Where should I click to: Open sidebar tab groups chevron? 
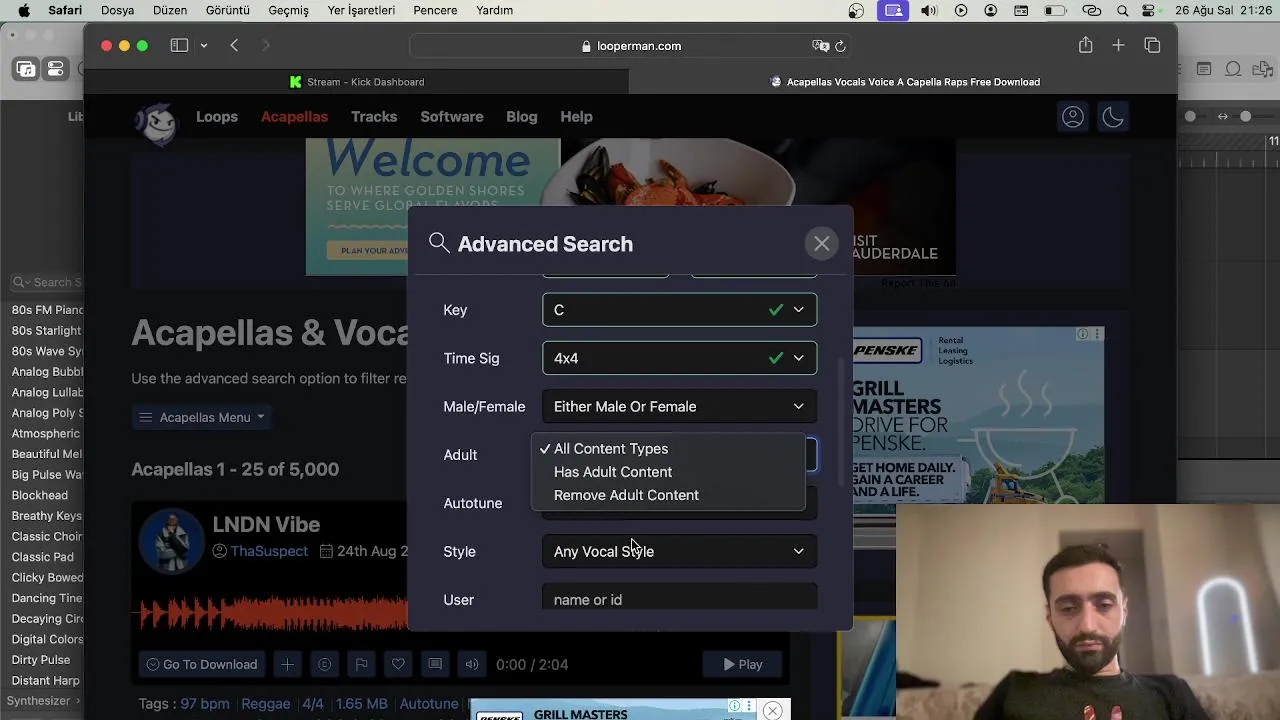coord(203,45)
